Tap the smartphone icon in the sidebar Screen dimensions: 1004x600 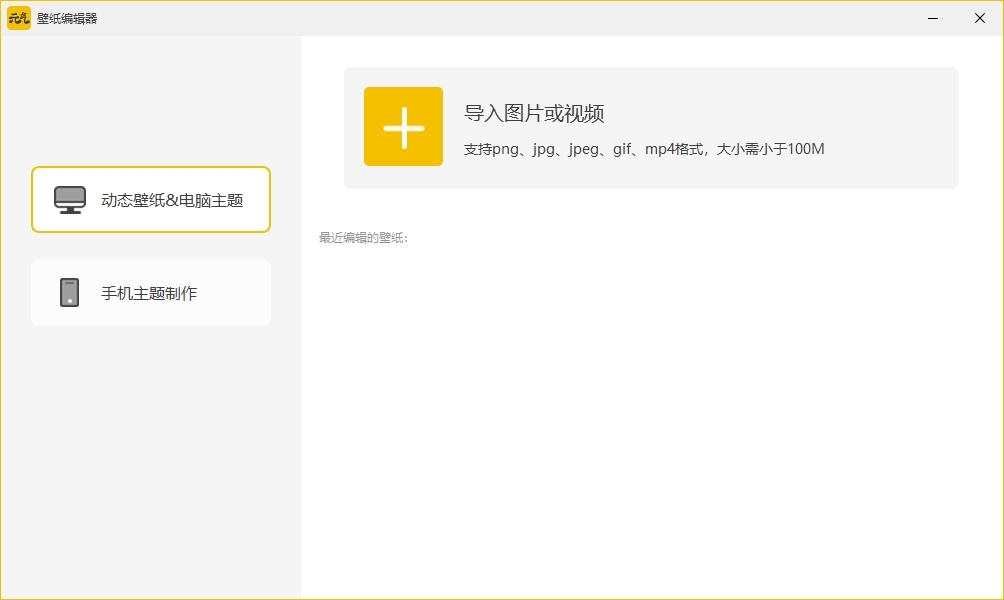[68, 292]
